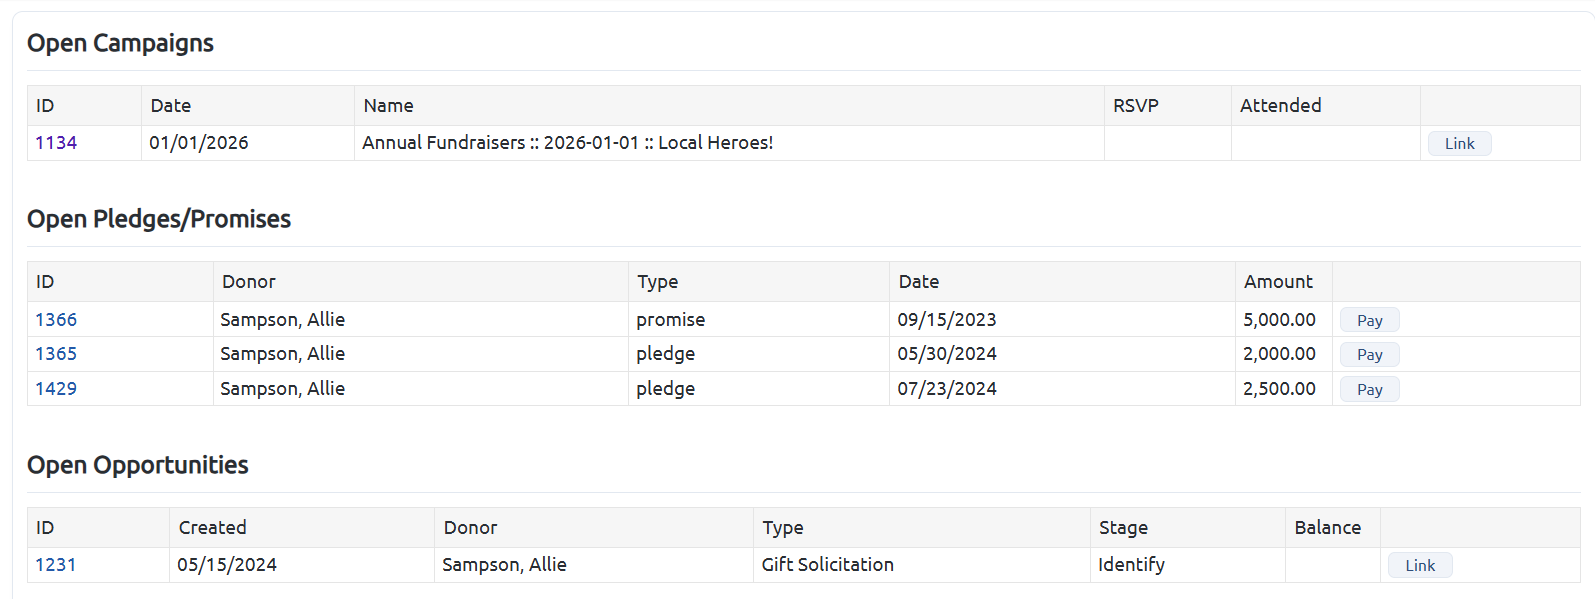Open opportunity ID 1231
The image size is (1595, 599).
pyautogui.click(x=56, y=565)
